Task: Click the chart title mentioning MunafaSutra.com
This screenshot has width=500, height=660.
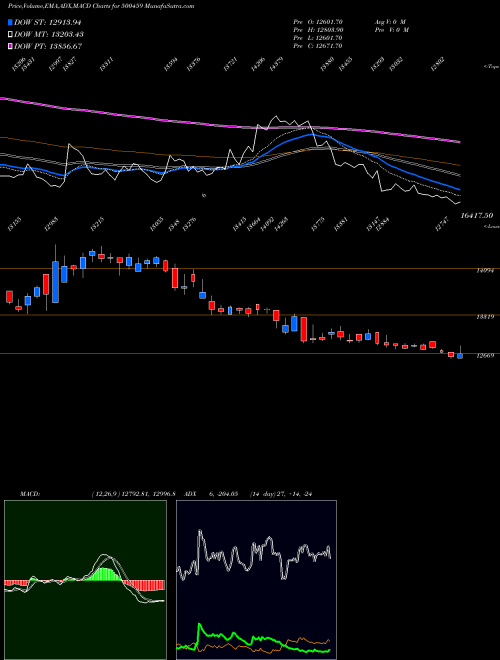Action: 101,6
